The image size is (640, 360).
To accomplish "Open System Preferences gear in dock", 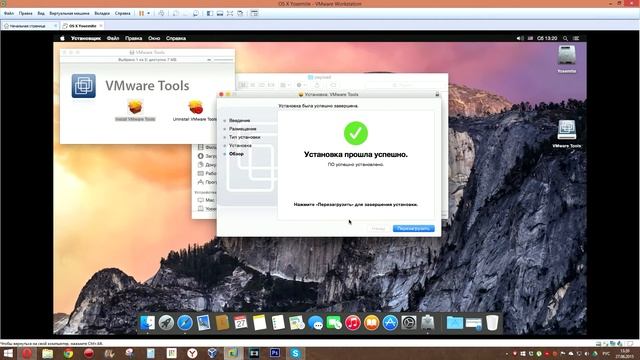I will (409, 323).
